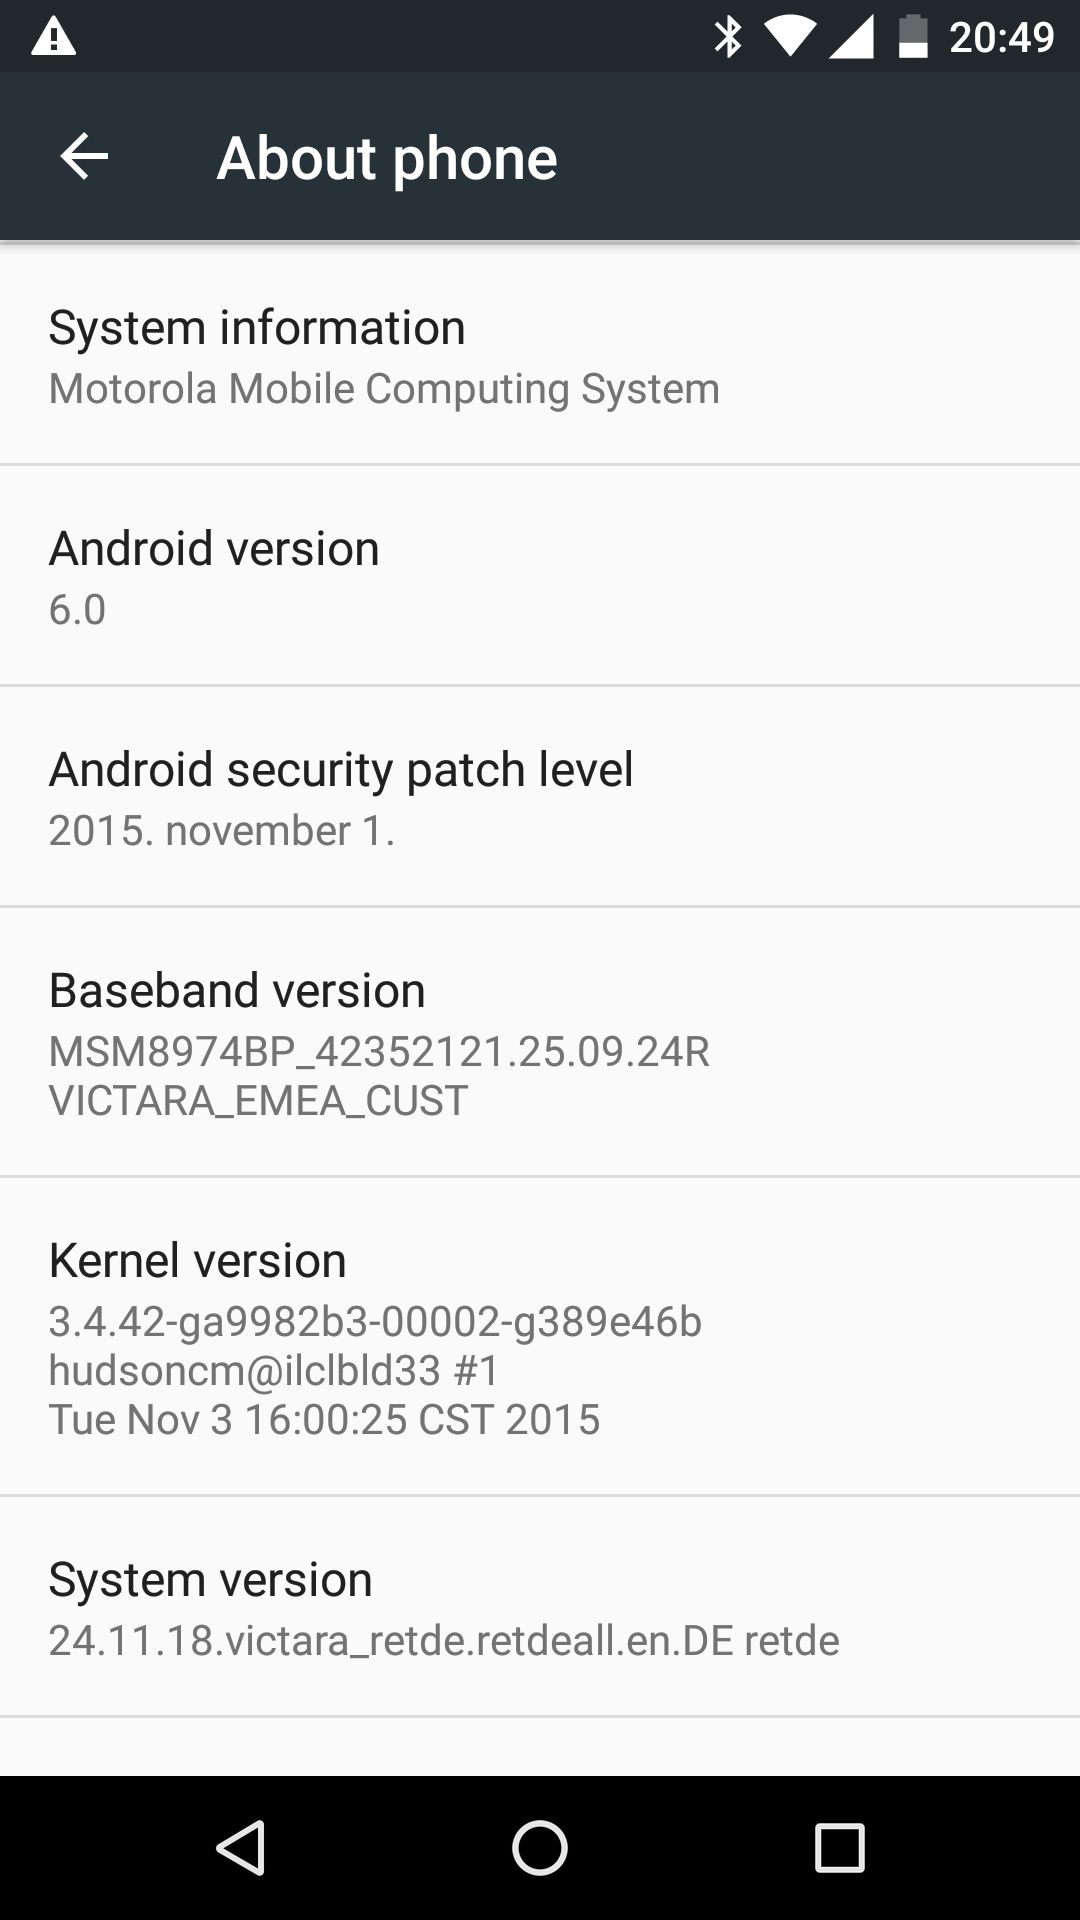Tap the Android version entry
1080x1920 pixels.
[x=540, y=576]
